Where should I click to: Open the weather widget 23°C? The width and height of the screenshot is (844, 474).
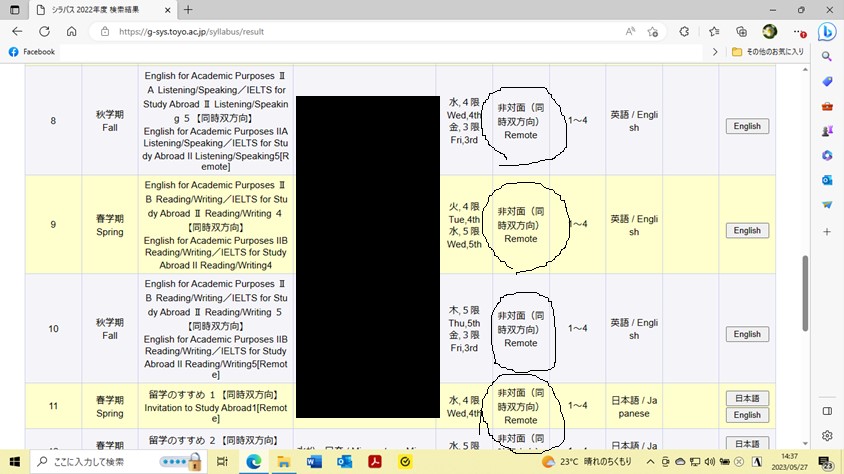(x=587, y=462)
